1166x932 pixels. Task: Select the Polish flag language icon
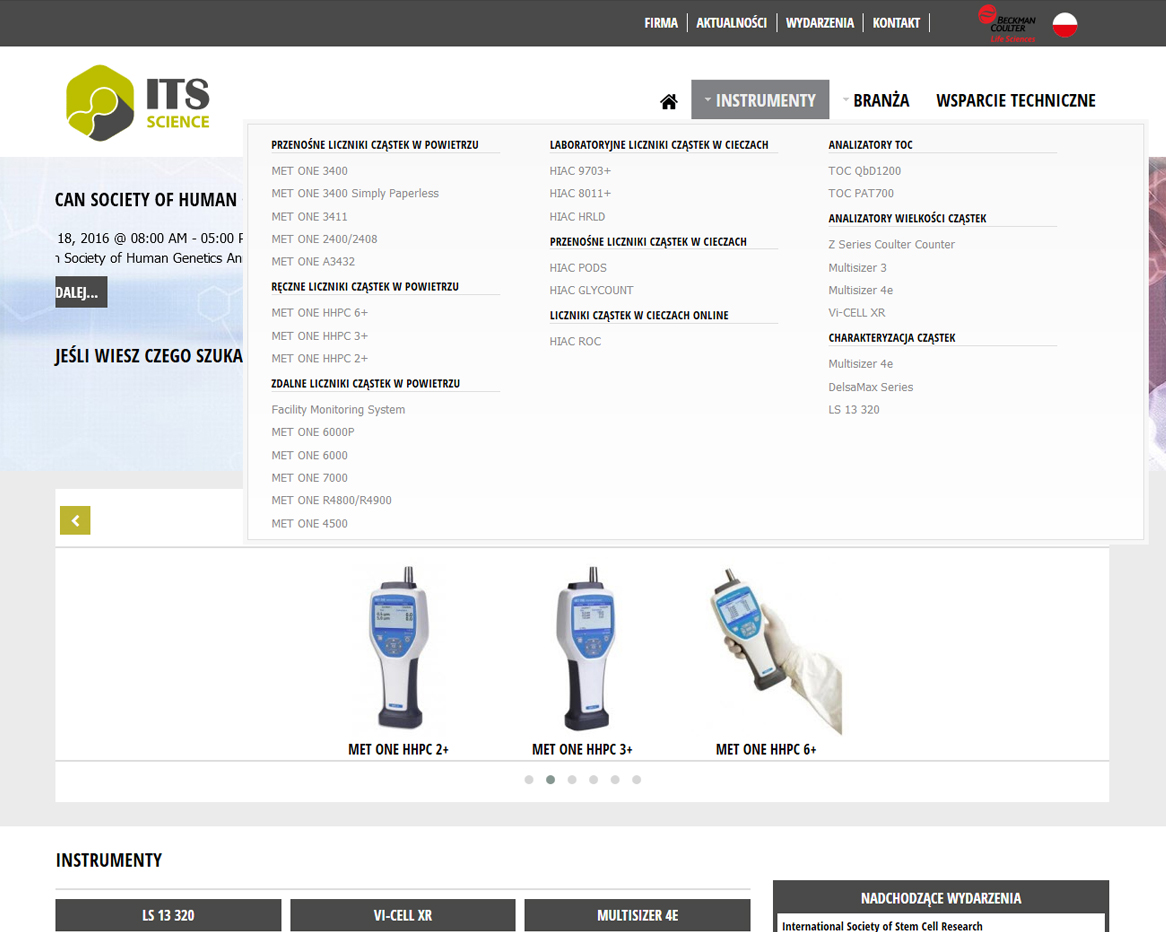click(x=1065, y=25)
